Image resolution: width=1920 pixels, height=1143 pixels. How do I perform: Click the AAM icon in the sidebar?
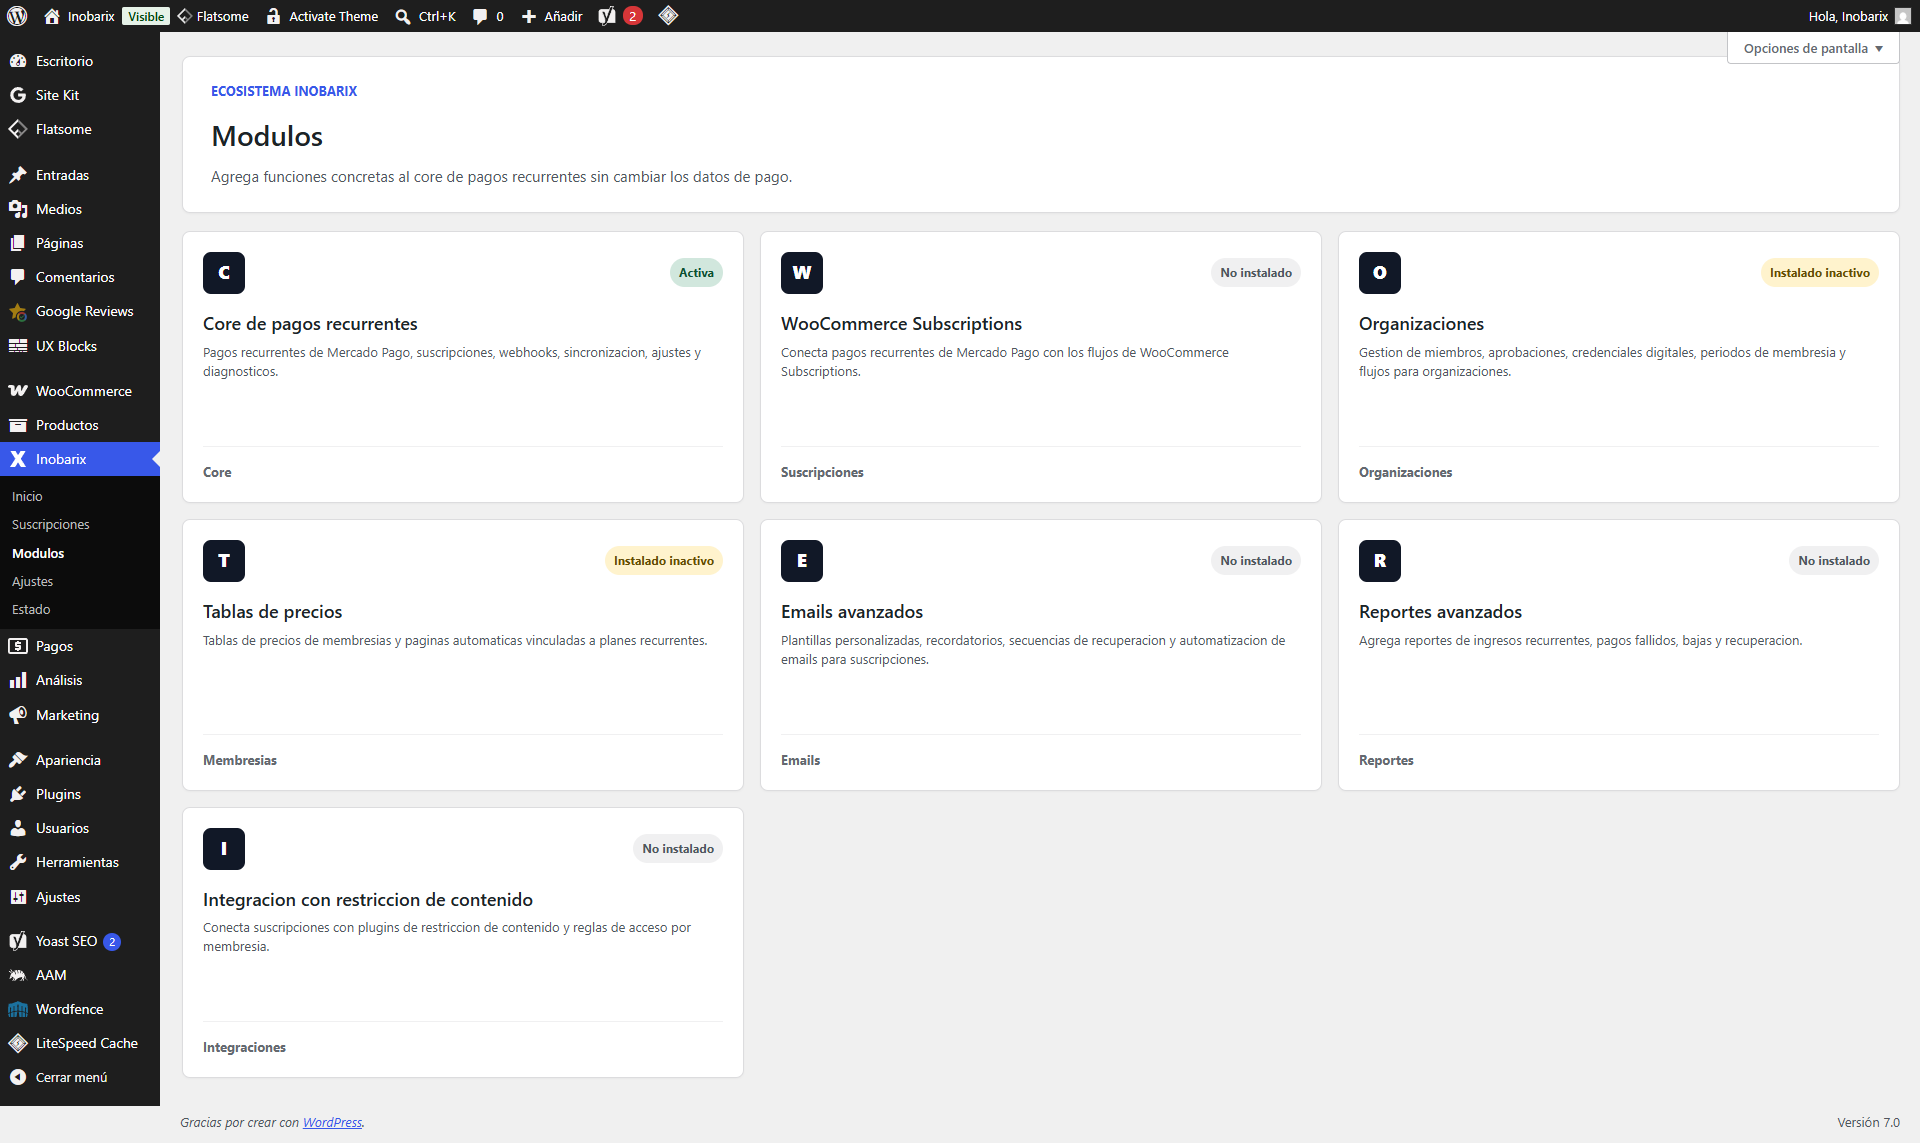[x=18, y=975]
